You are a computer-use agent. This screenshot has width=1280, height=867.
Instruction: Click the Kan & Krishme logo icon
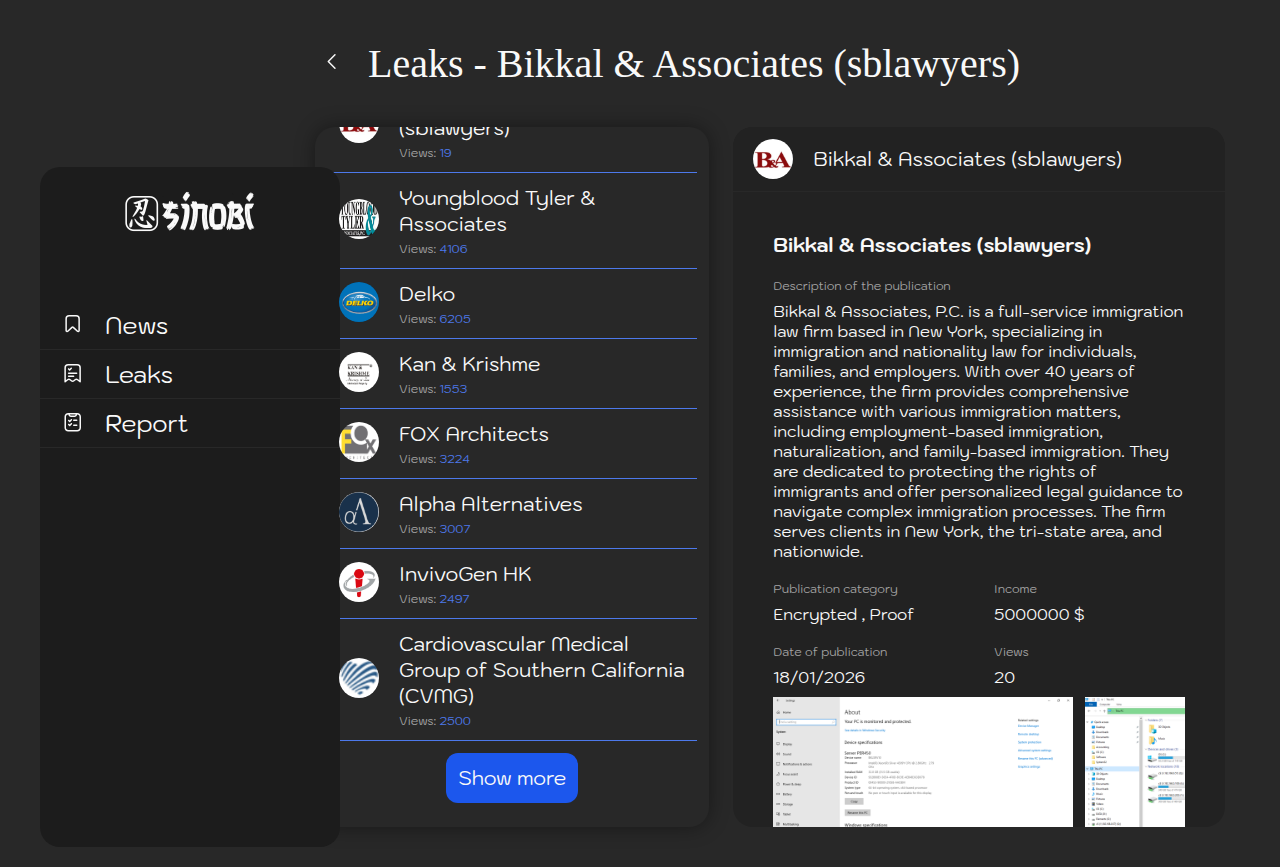coord(359,372)
